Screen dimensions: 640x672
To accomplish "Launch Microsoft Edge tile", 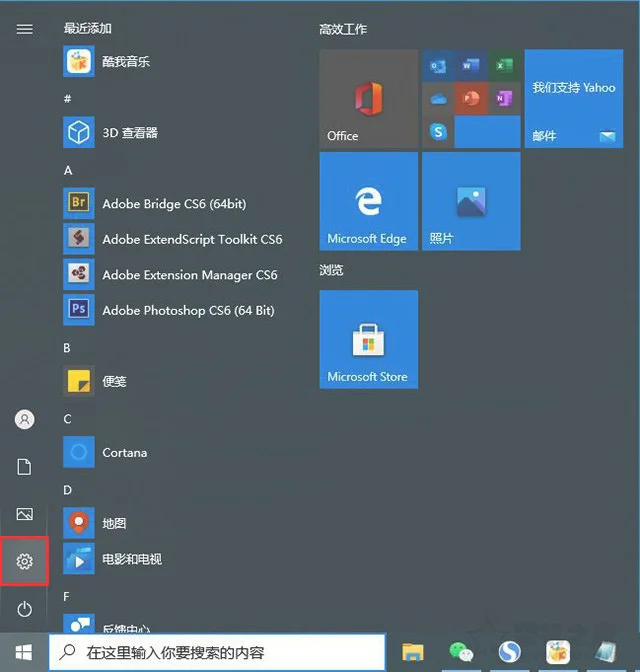I will pyautogui.click(x=369, y=201).
